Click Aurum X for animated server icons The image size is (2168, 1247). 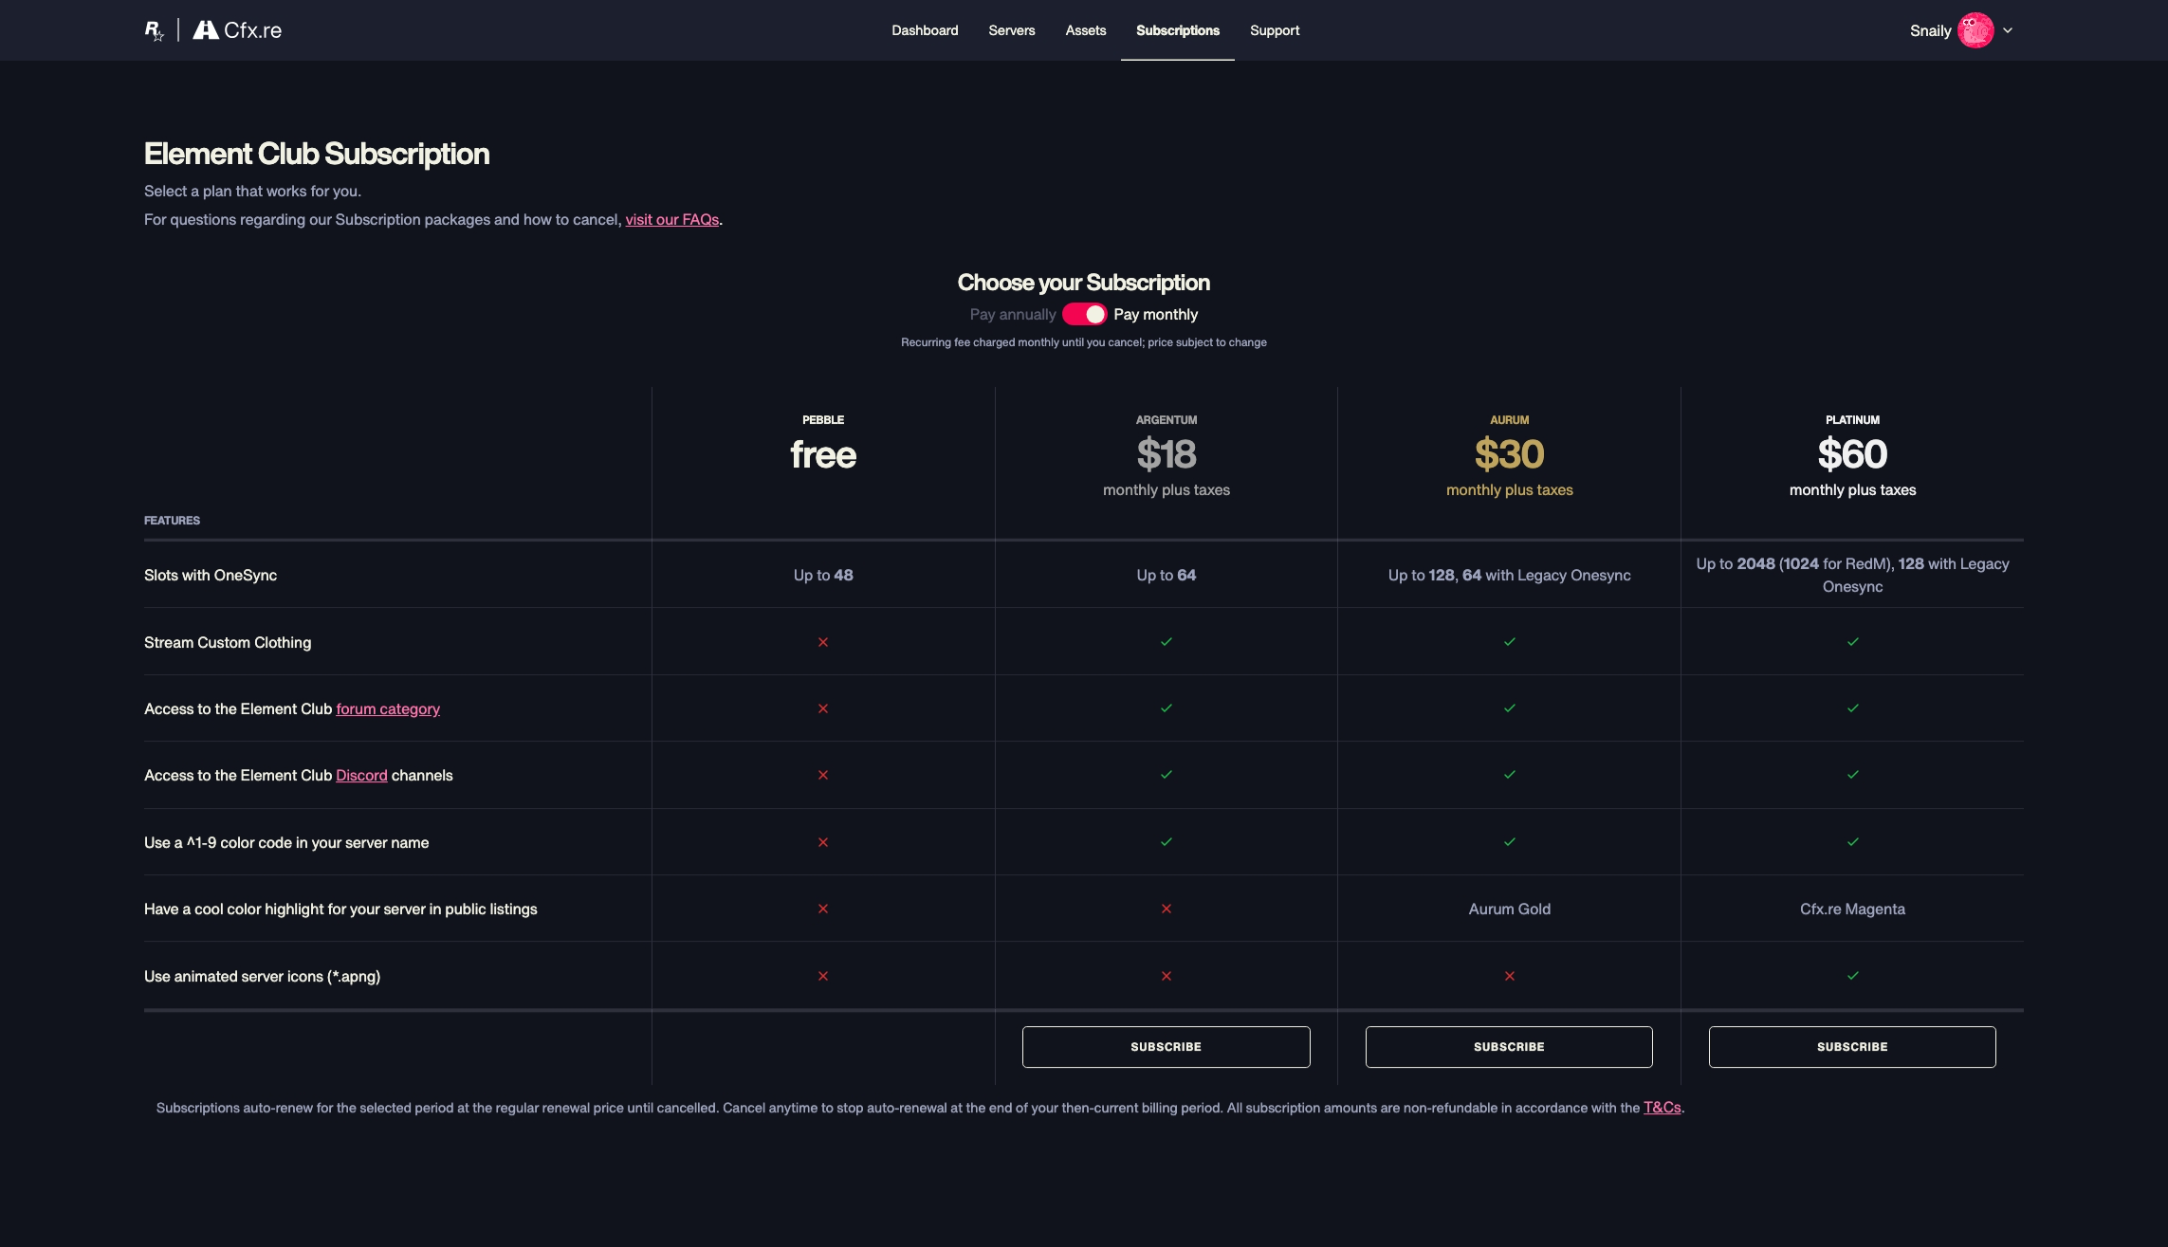pos(1509,976)
